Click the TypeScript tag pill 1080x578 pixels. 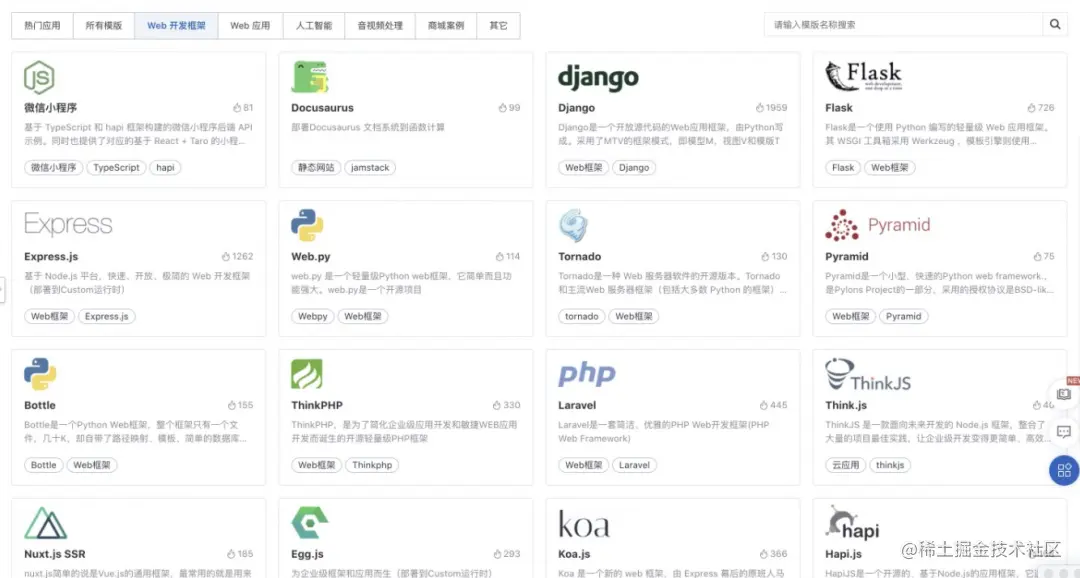pyautogui.click(x=116, y=167)
